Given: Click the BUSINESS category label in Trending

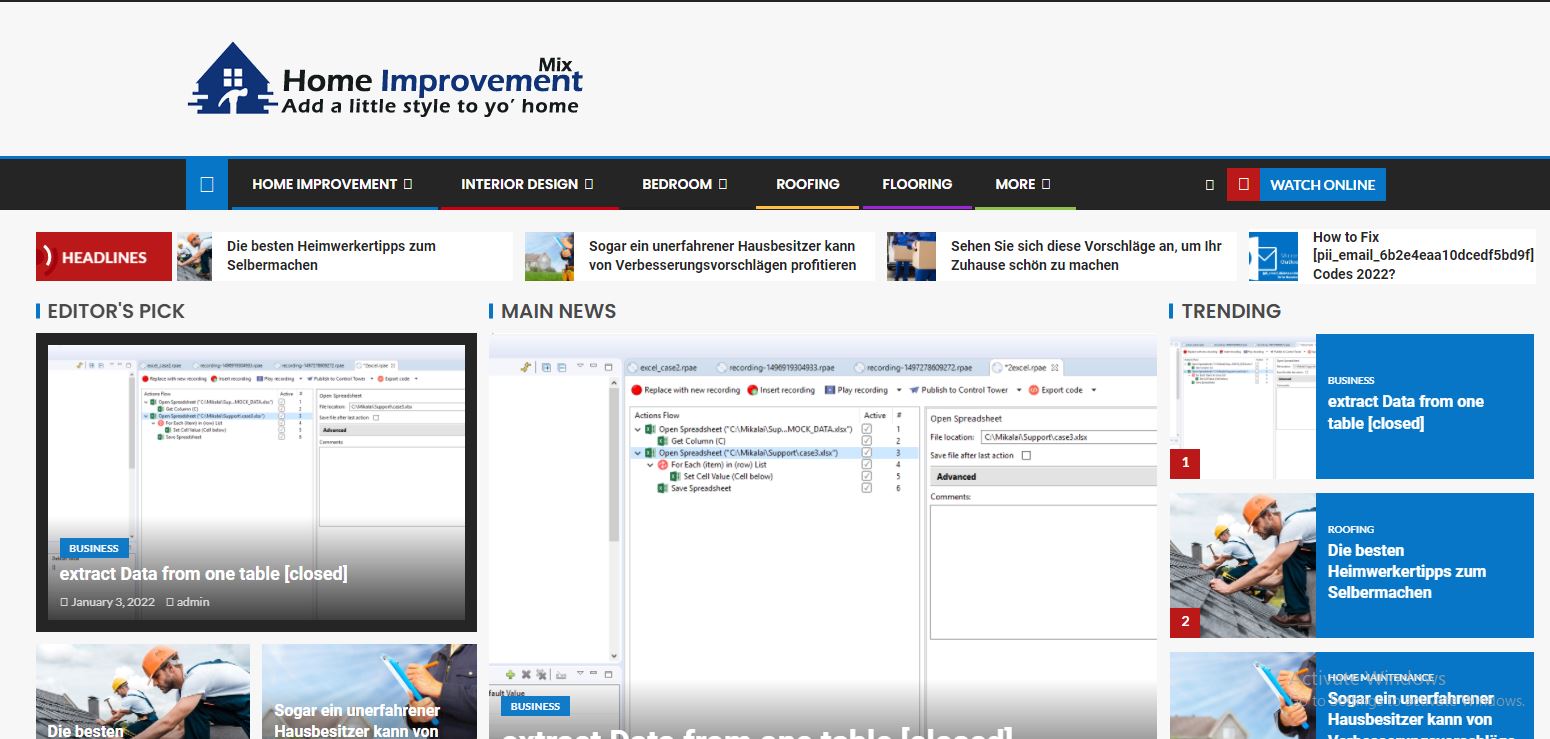Looking at the screenshot, I should tap(1351, 380).
